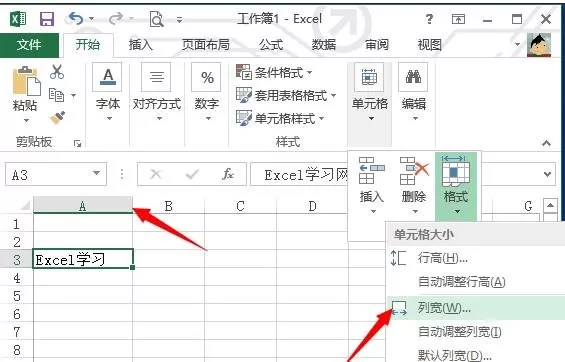This screenshot has width=565, height=362.
Task: Expand the Name Box dropdown arrow
Action: coord(96,173)
